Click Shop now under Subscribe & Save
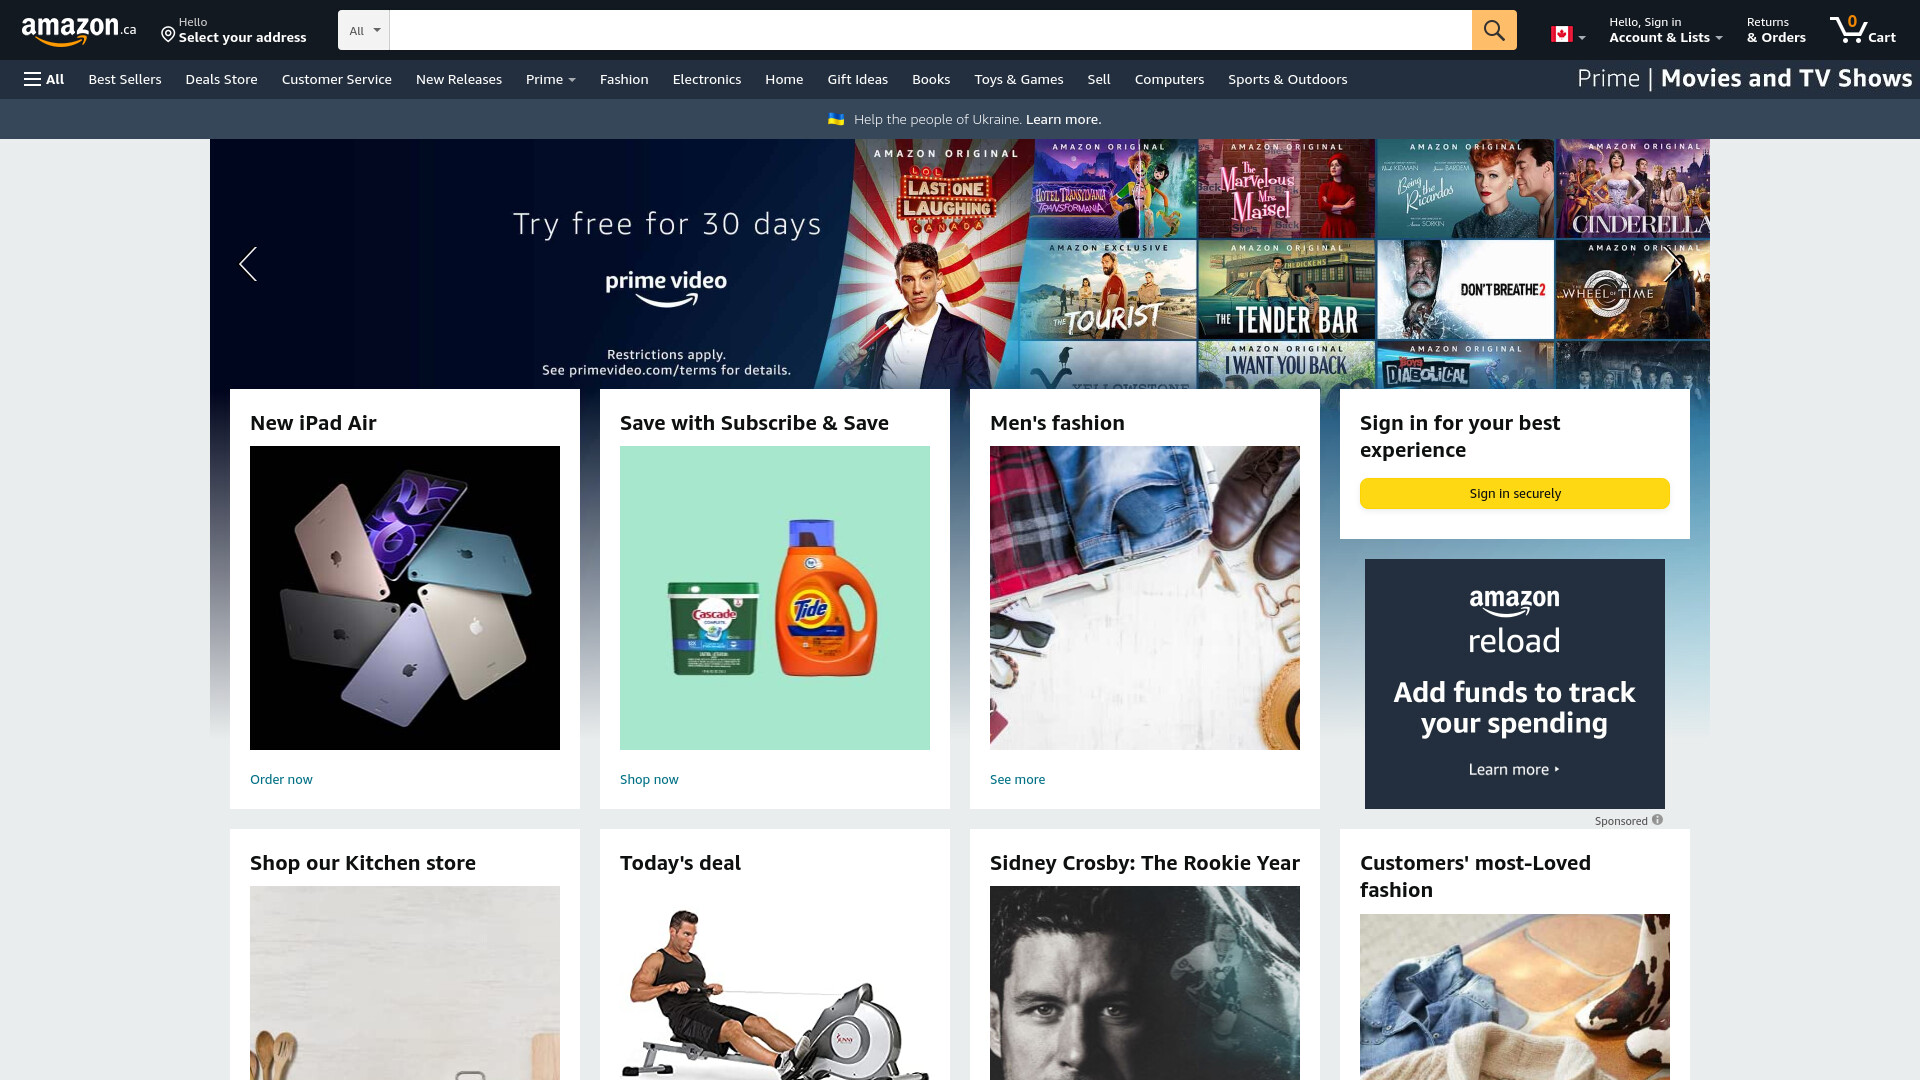 649,779
